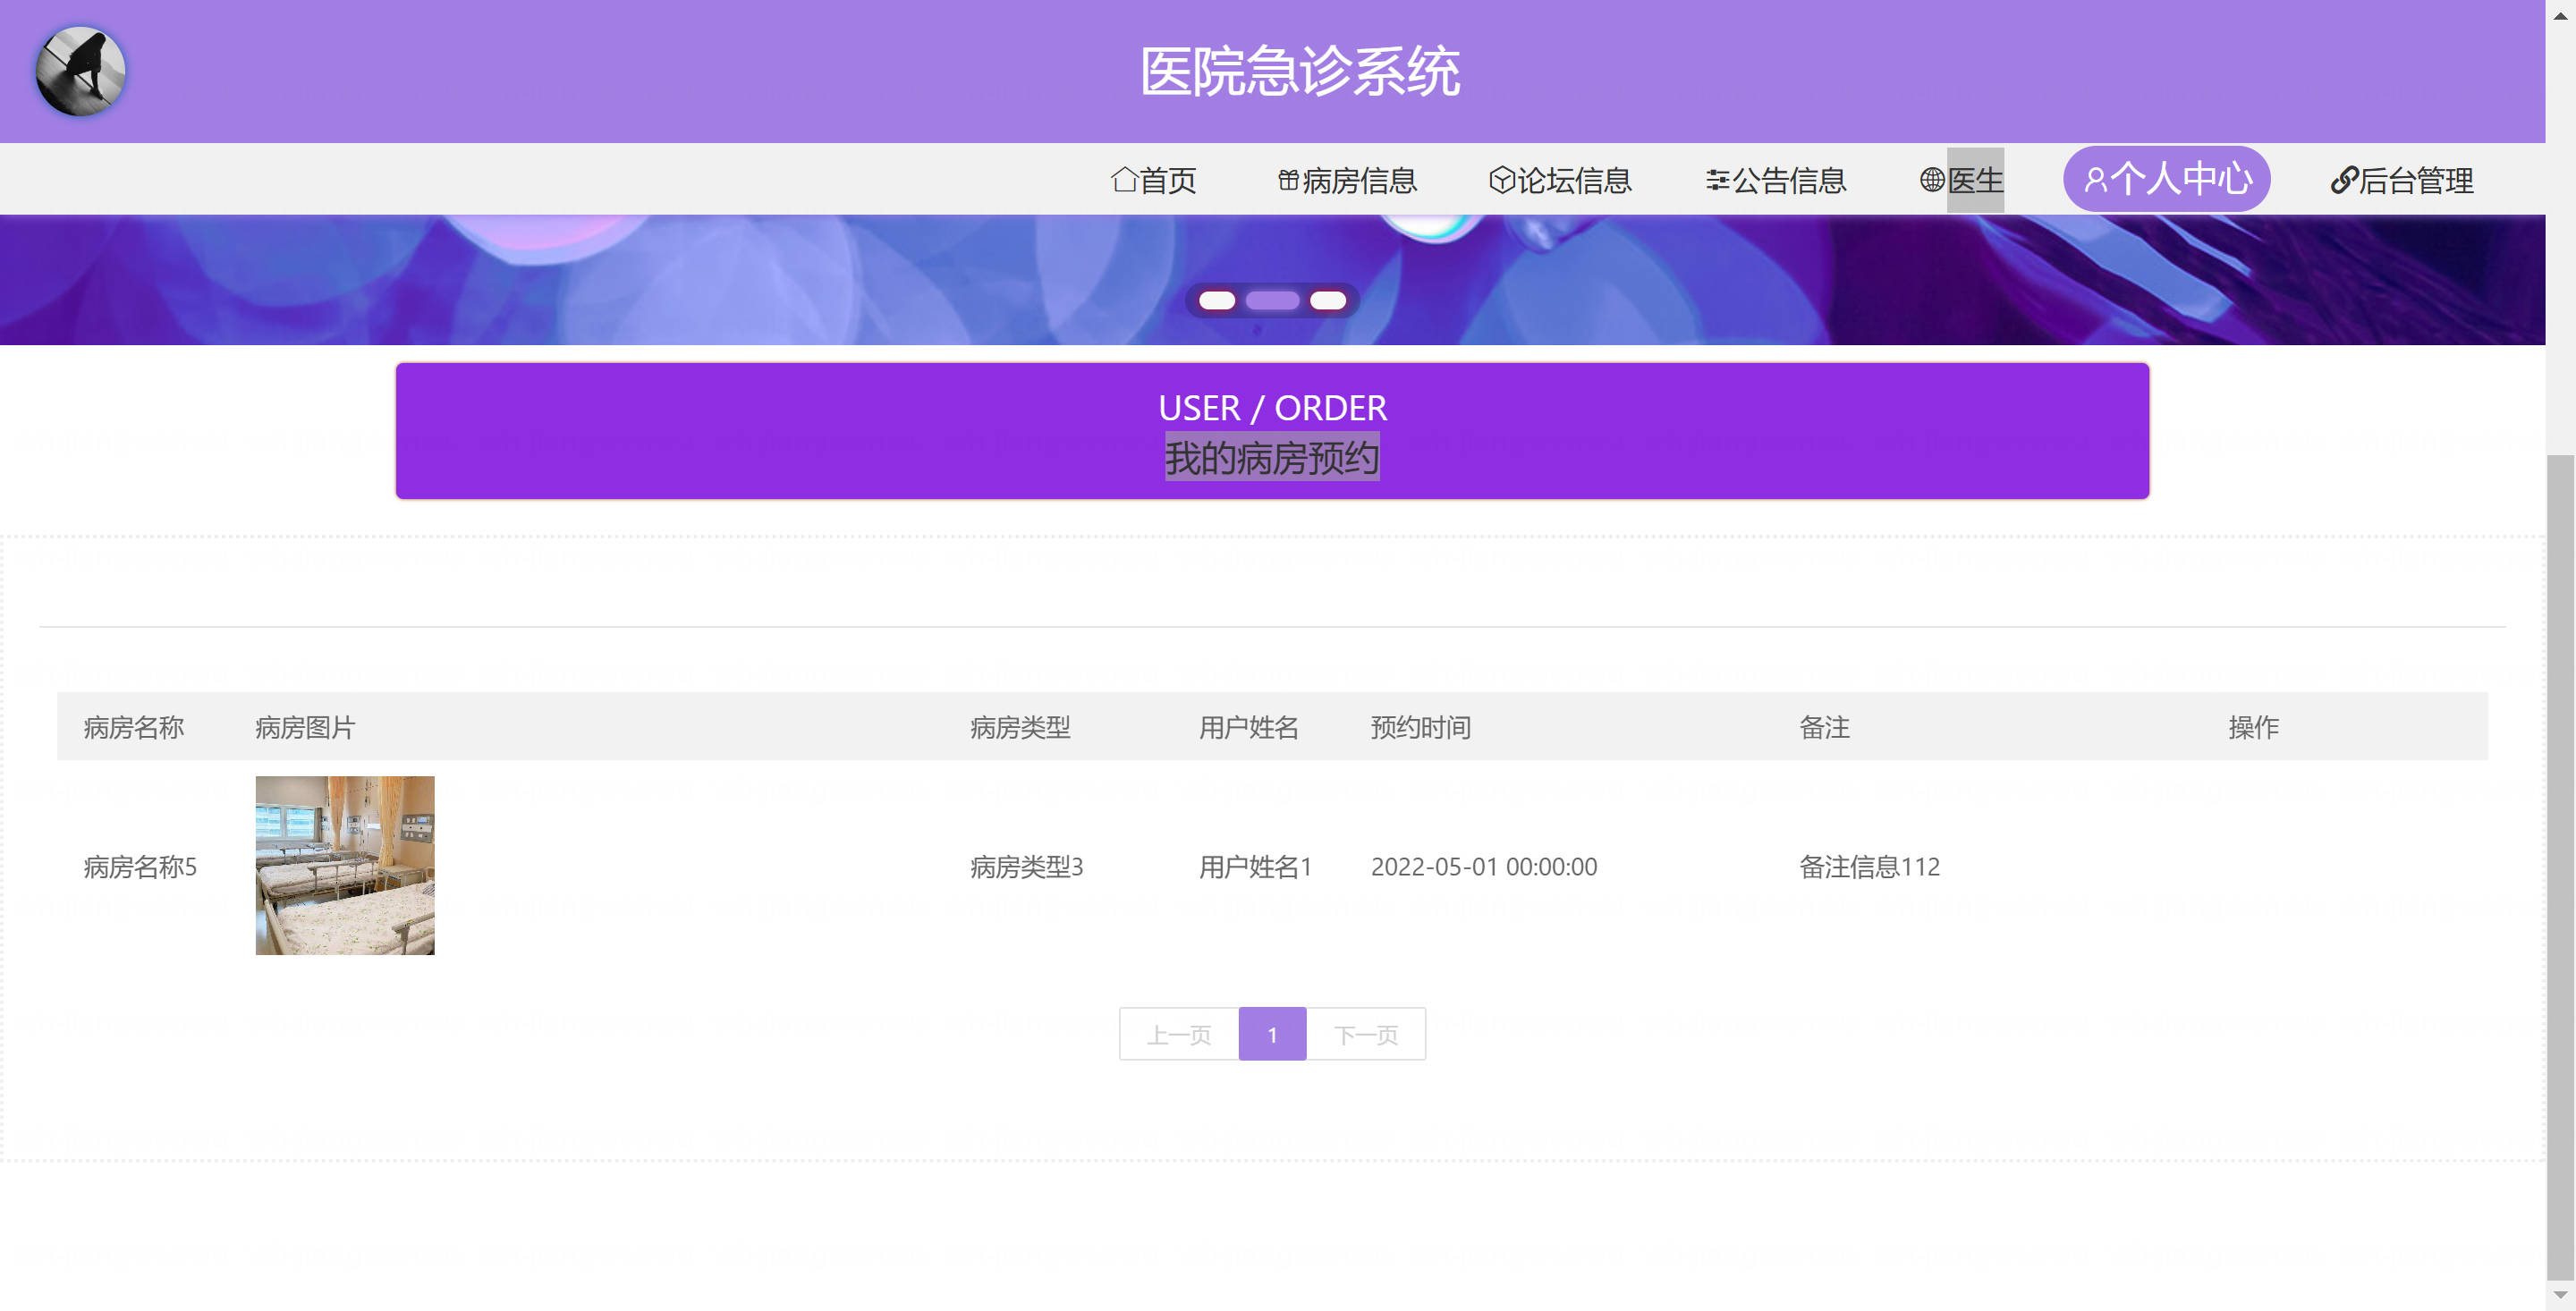The height and width of the screenshot is (1311, 2576).
Task: Click the home icon beside 首页
Action: (x=1124, y=180)
